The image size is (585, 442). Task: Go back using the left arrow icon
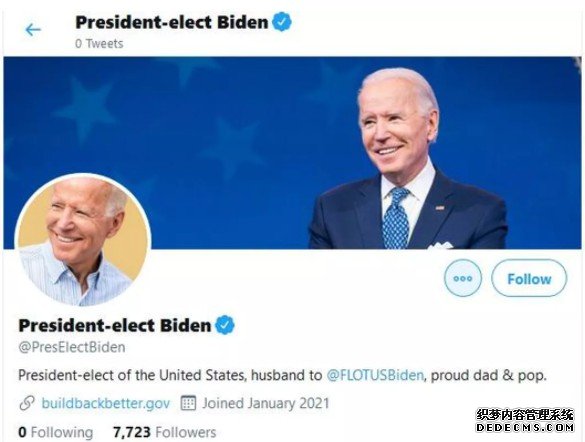[x=33, y=30]
